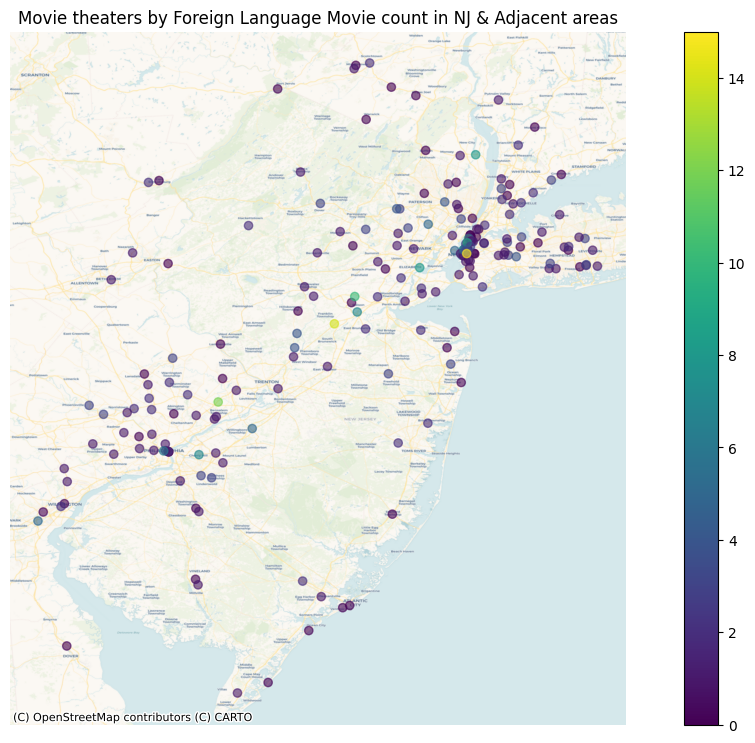Select the purple marker above Dover
Screen dimensions: 755x743
pos(67,646)
